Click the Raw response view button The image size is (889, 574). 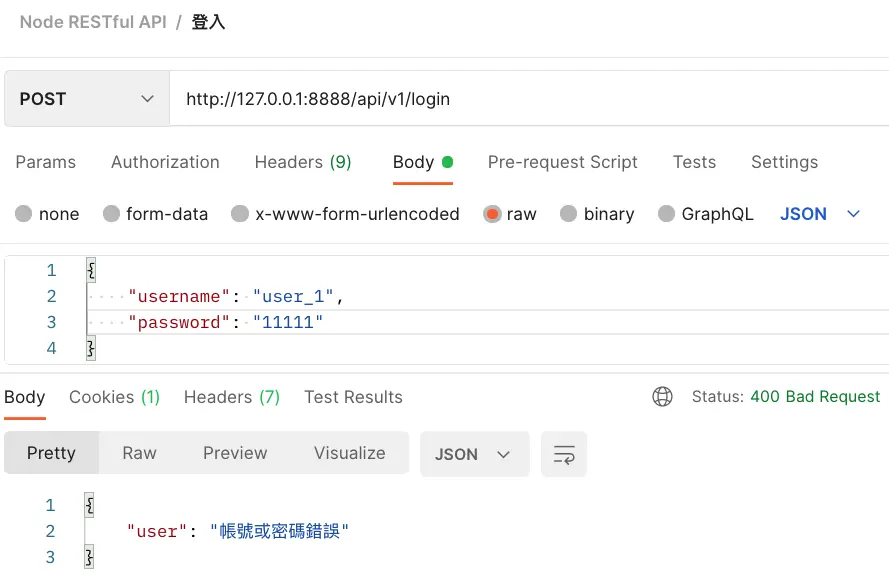pyautogui.click(x=139, y=453)
